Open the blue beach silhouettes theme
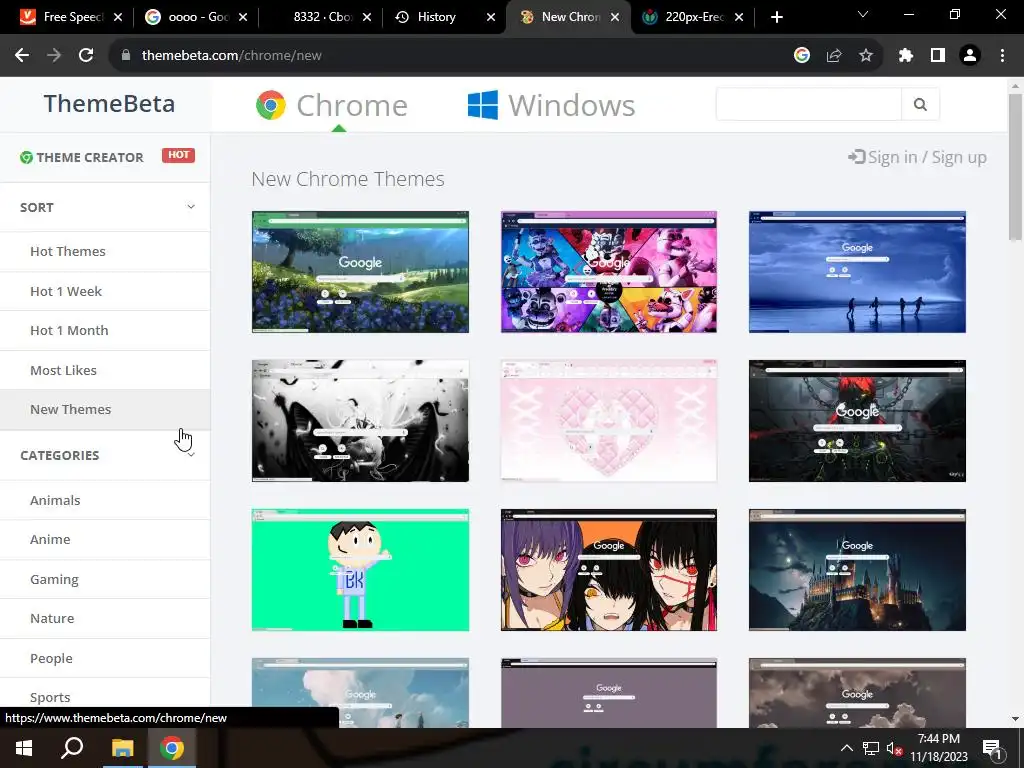 pyautogui.click(x=857, y=272)
